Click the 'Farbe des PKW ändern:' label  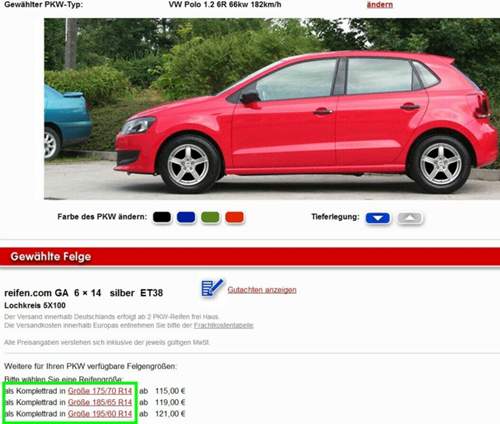(102, 217)
